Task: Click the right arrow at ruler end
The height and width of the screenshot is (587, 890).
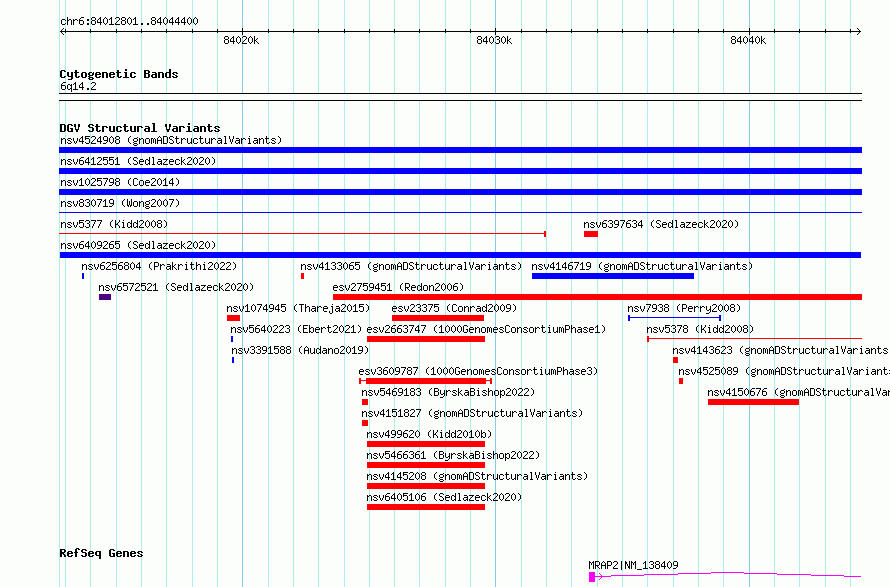Action: tap(858, 31)
